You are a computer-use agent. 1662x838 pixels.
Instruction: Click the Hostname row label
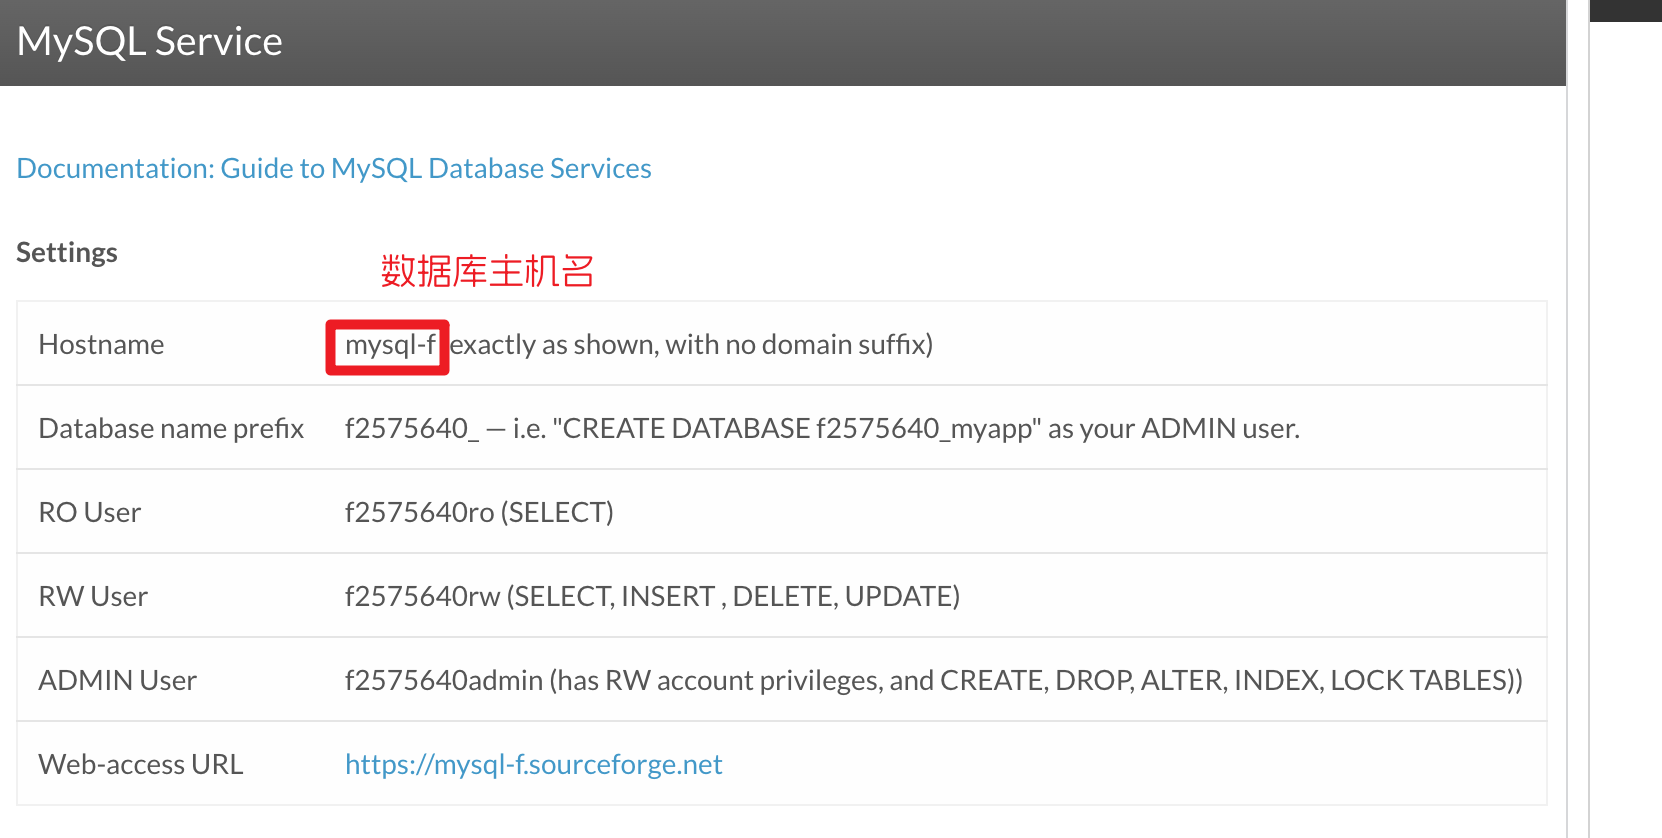click(x=101, y=344)
